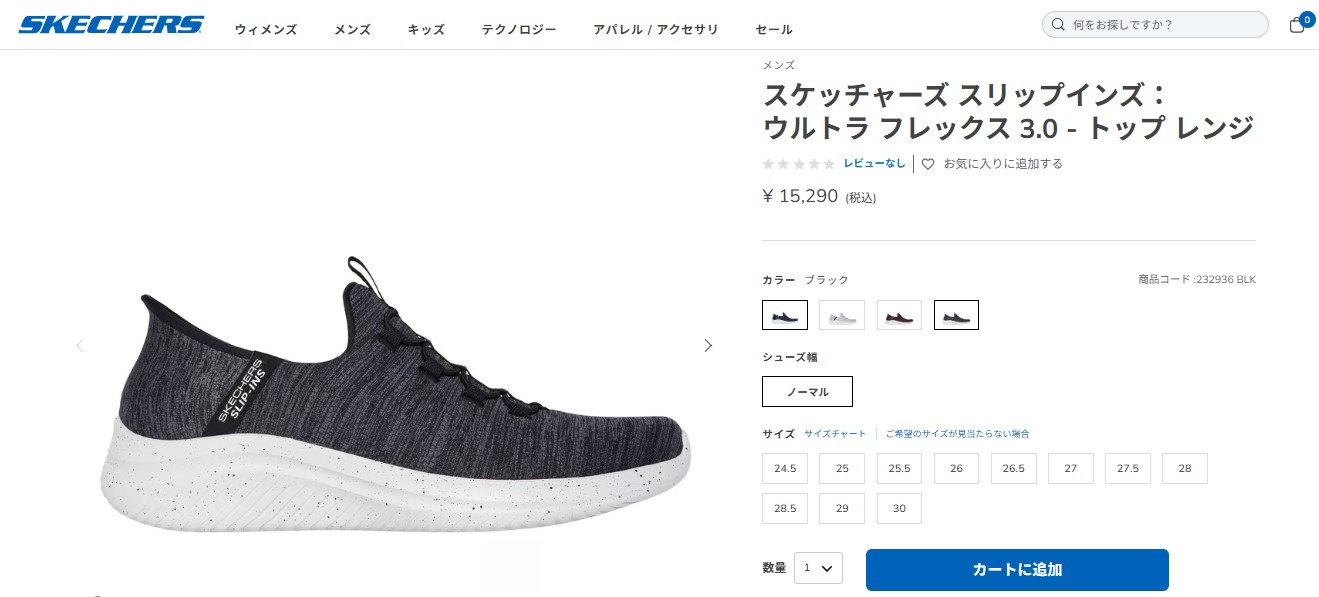Viewport: 1319px width, 597px height.
Task: Select size 30 from the size grid
Action: coord(899,508)
